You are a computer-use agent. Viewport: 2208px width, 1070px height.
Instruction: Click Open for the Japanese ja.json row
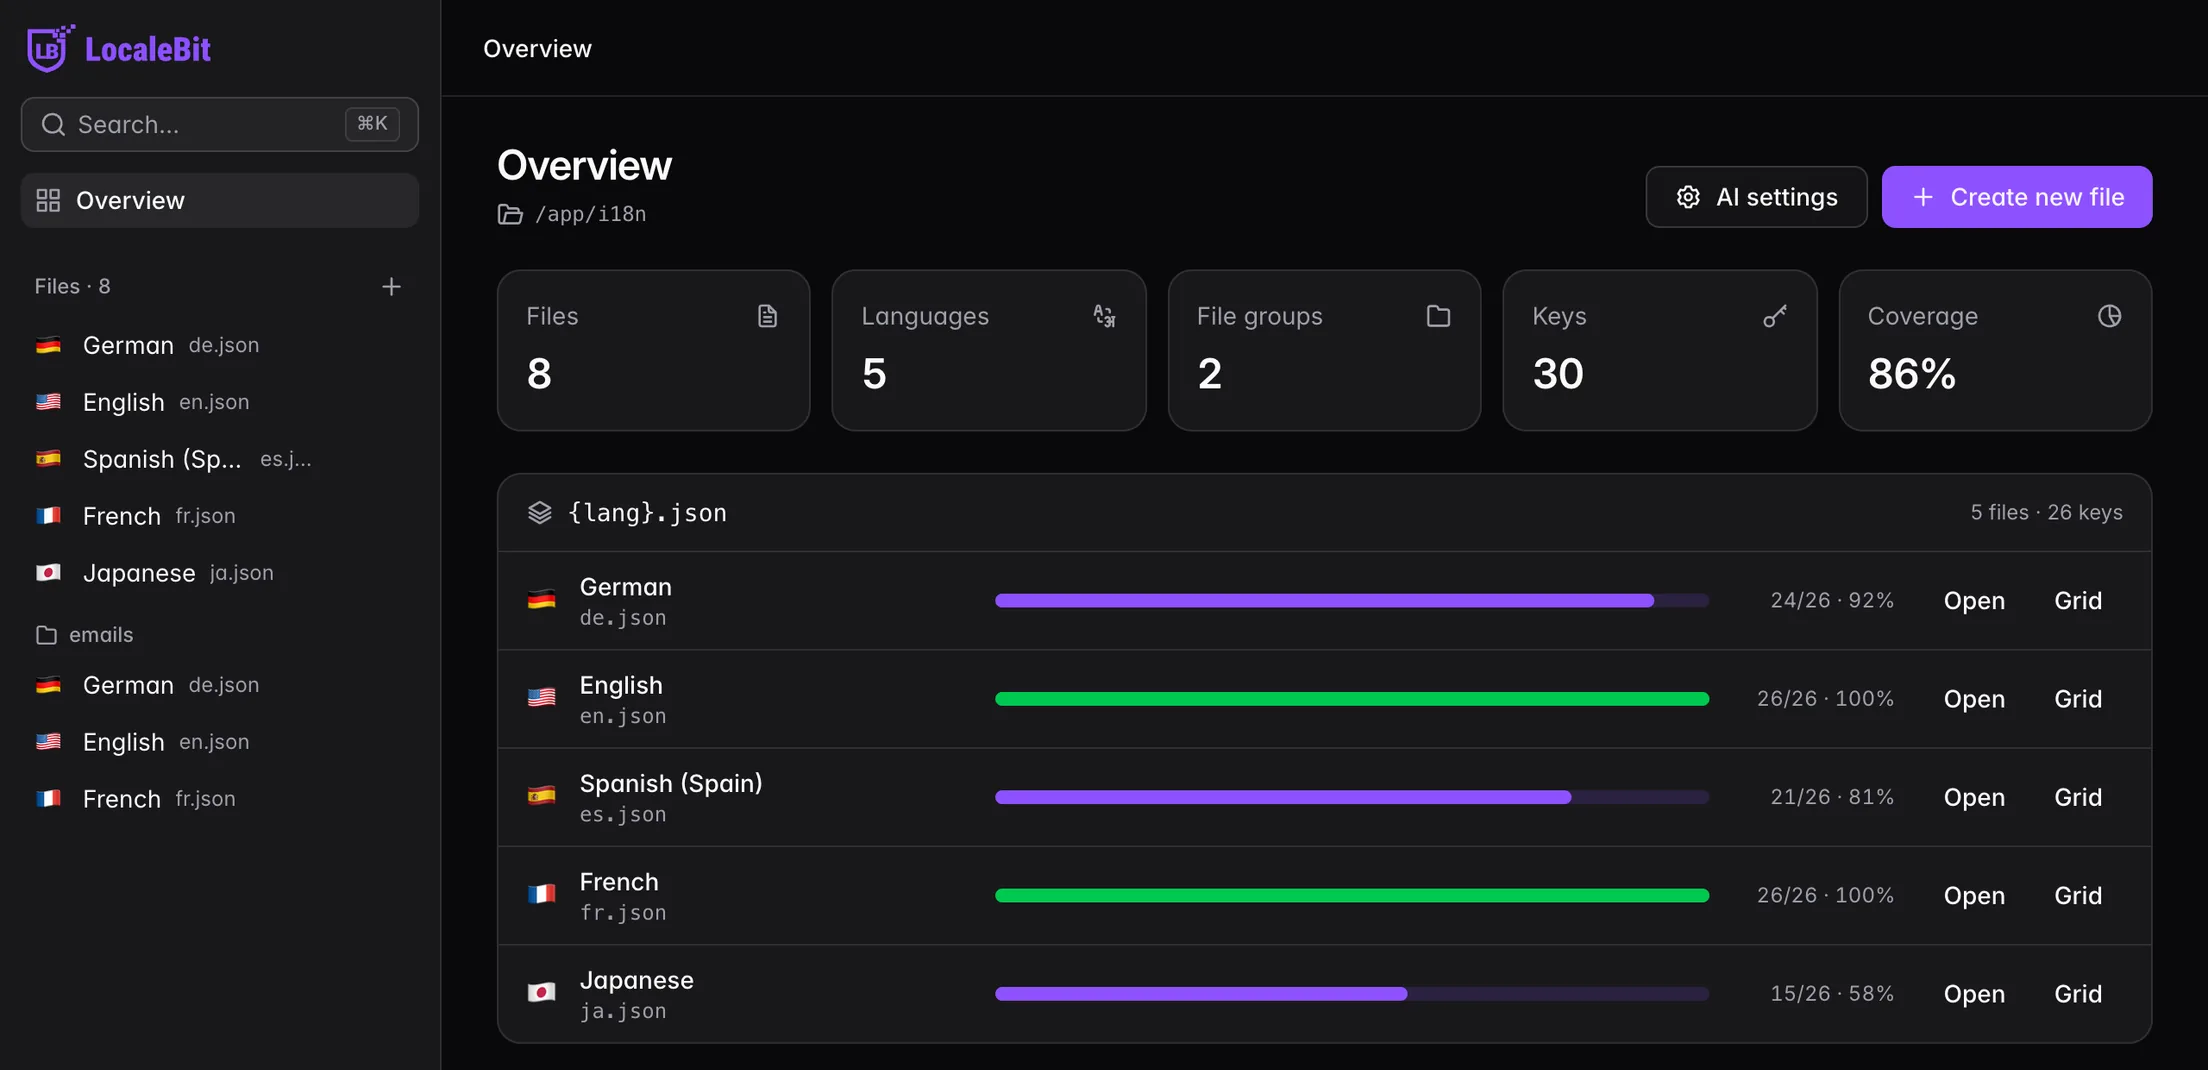1974,994
